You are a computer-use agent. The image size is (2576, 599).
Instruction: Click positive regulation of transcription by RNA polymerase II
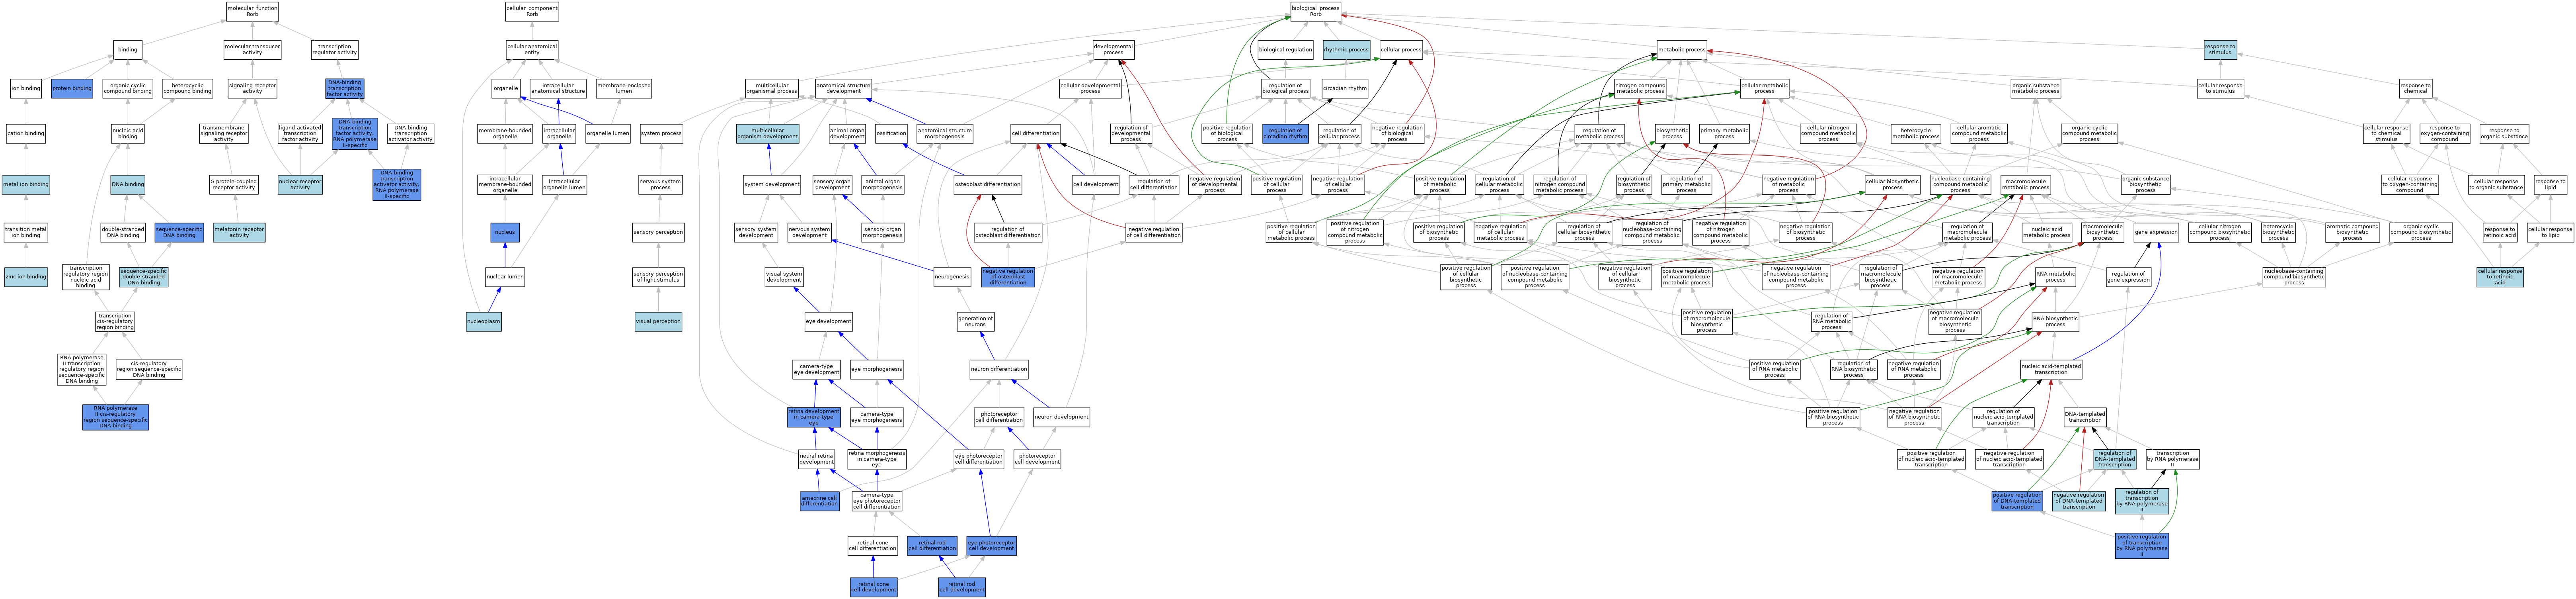coord(2142,546)
